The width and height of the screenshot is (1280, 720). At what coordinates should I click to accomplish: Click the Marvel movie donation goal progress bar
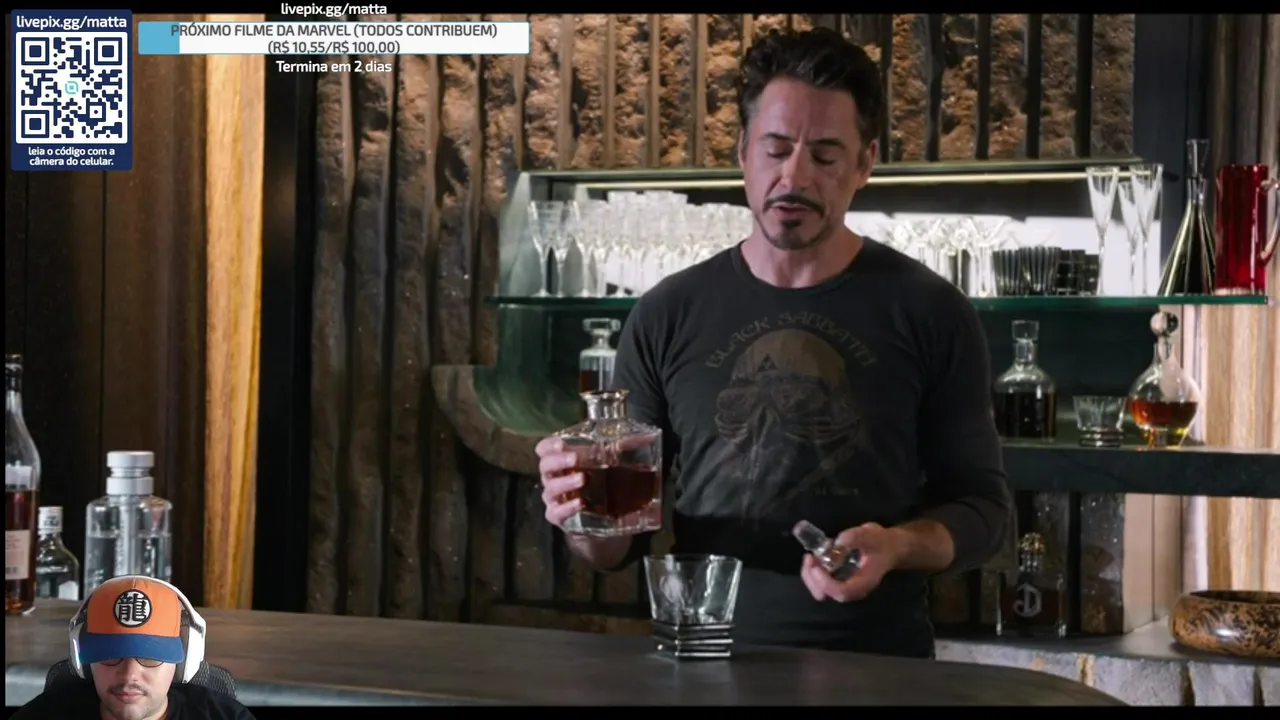(x=334, y=38)
